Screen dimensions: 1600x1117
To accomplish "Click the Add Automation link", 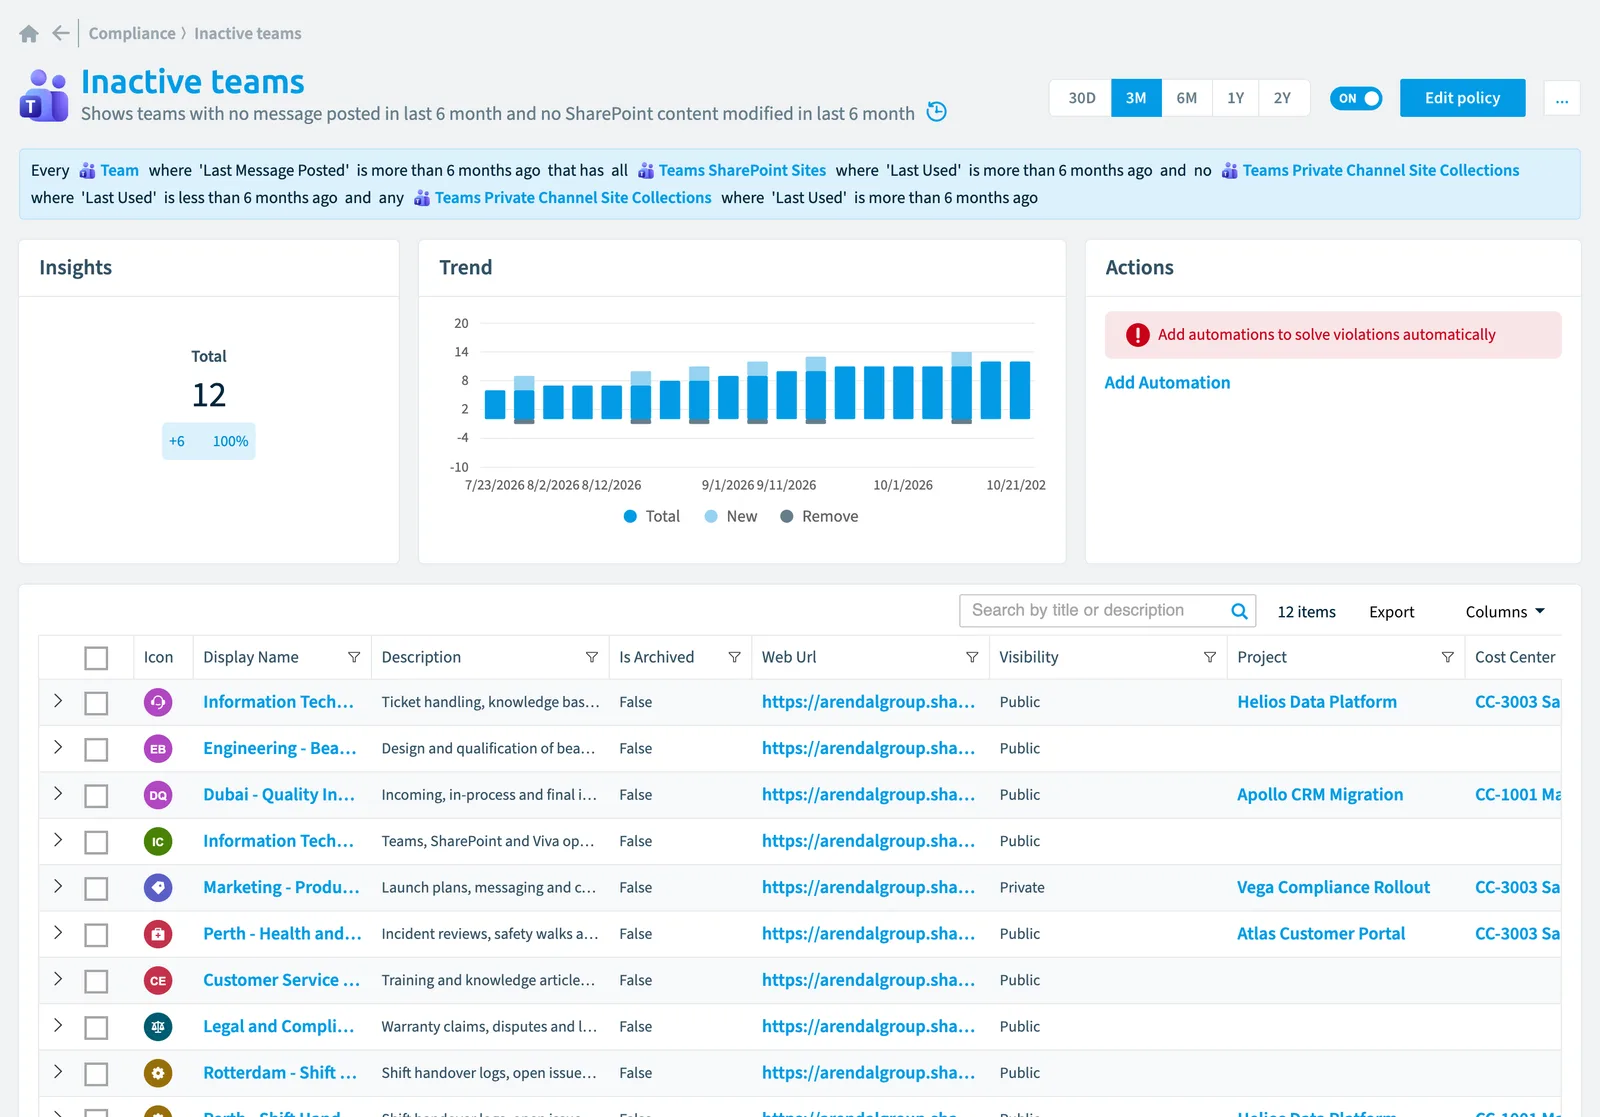I will pyautogui.click(x=1167, y=383).
